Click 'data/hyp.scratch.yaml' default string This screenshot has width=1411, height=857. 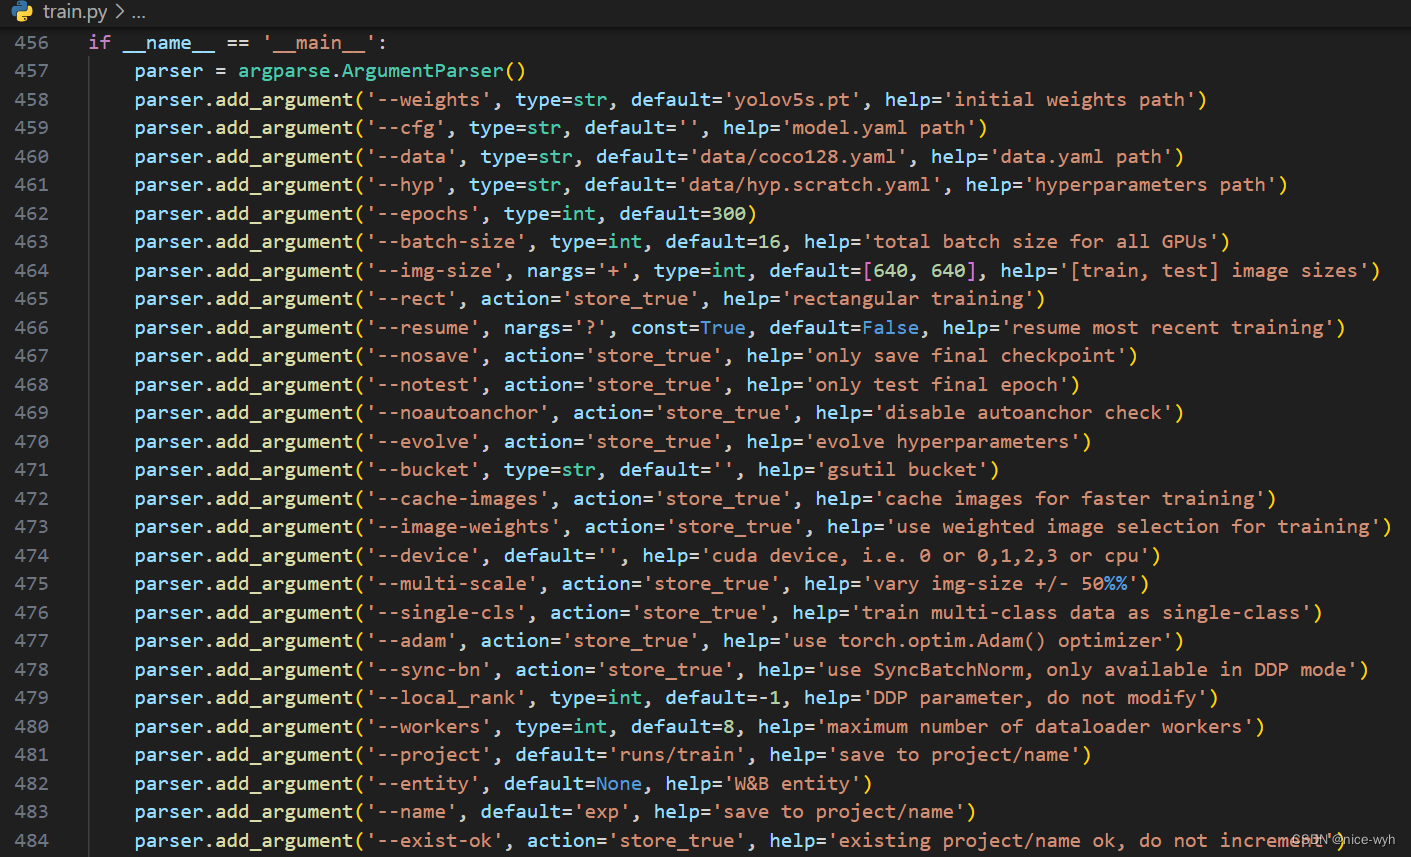click(811, 185)
